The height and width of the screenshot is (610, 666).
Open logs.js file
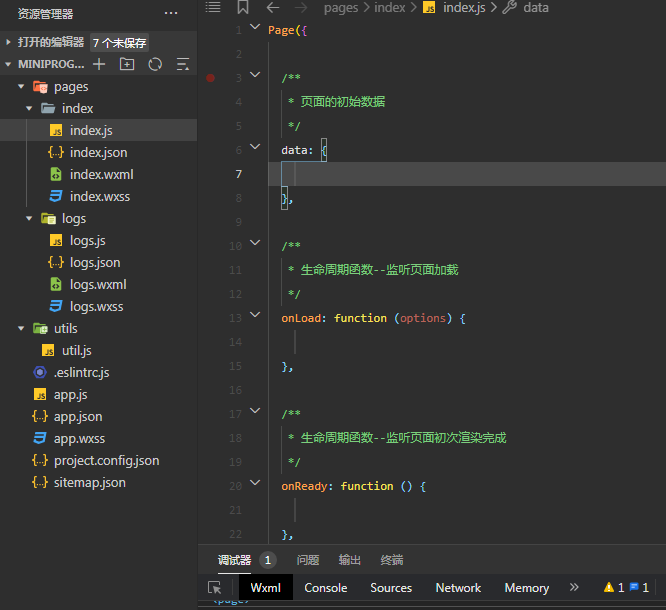pos(99,240)
